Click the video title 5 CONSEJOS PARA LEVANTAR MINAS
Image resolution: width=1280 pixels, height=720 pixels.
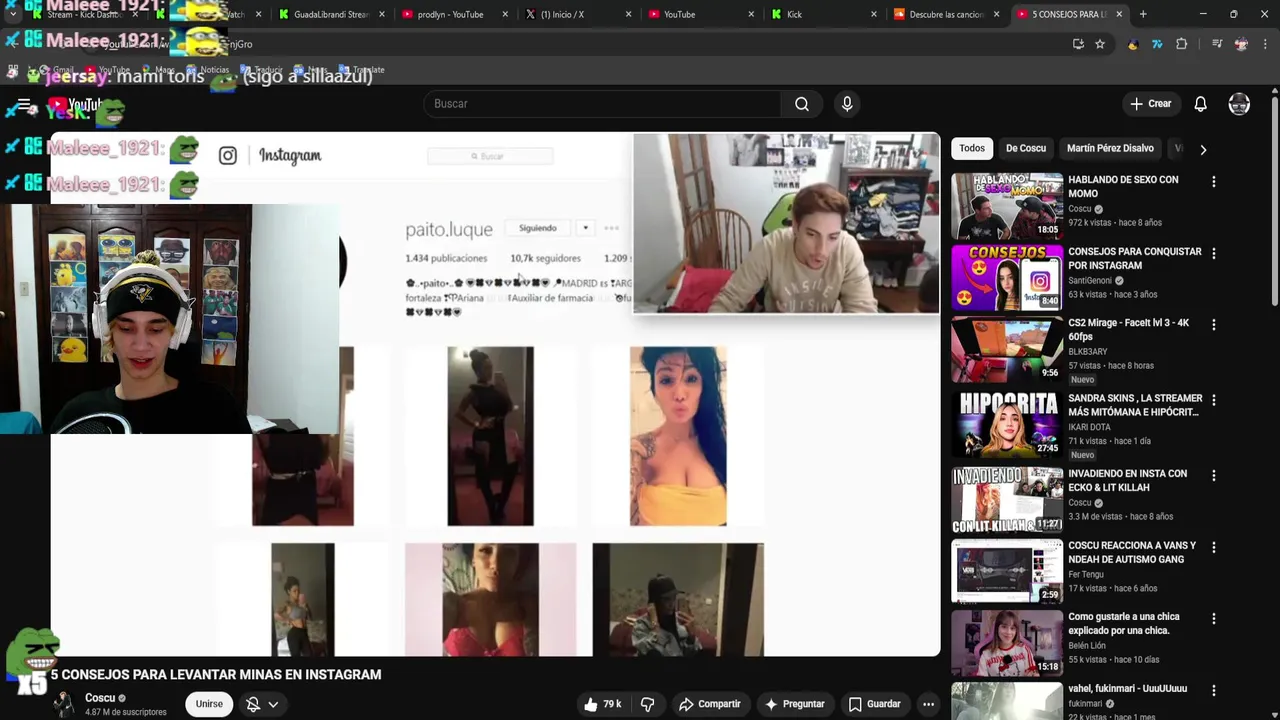(216, 675)
